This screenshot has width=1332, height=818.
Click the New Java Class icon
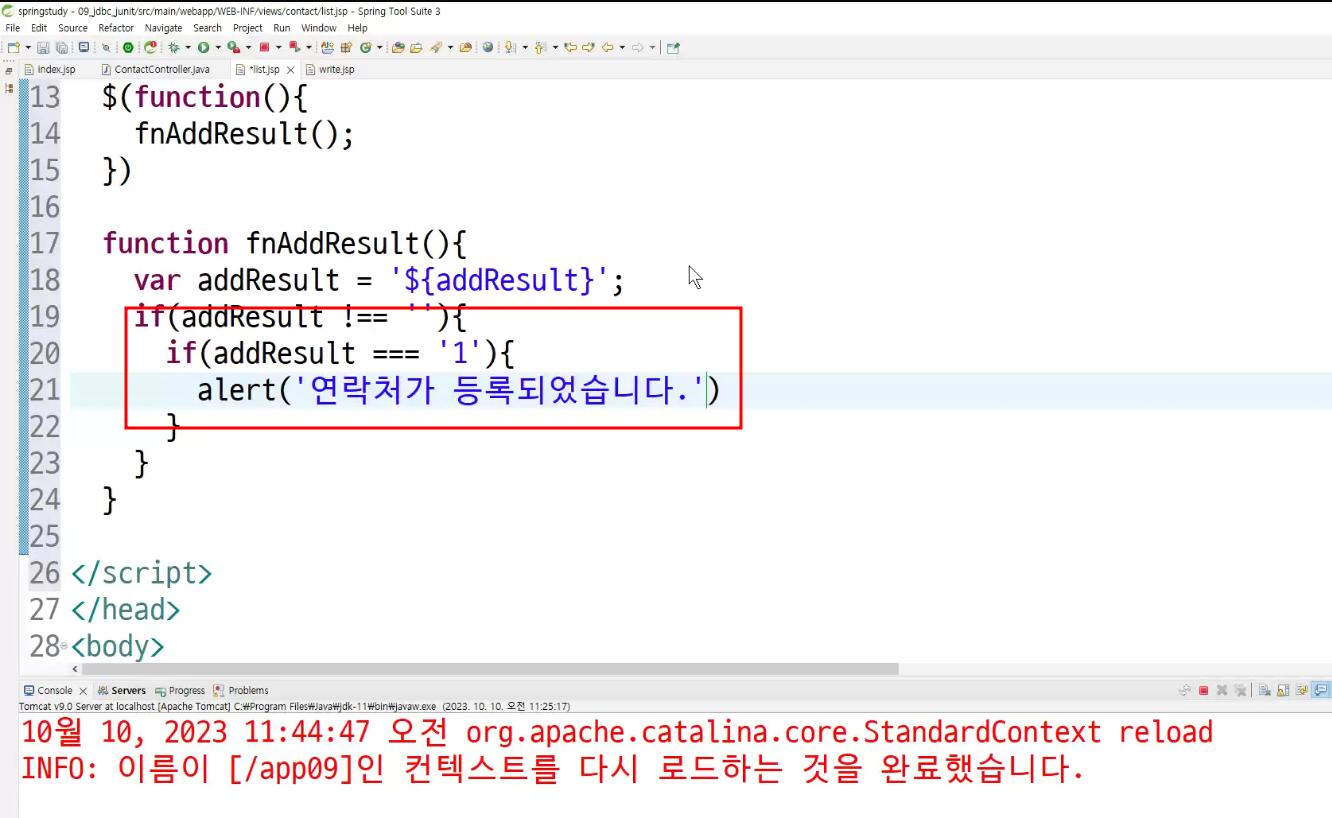click(365, 47)
